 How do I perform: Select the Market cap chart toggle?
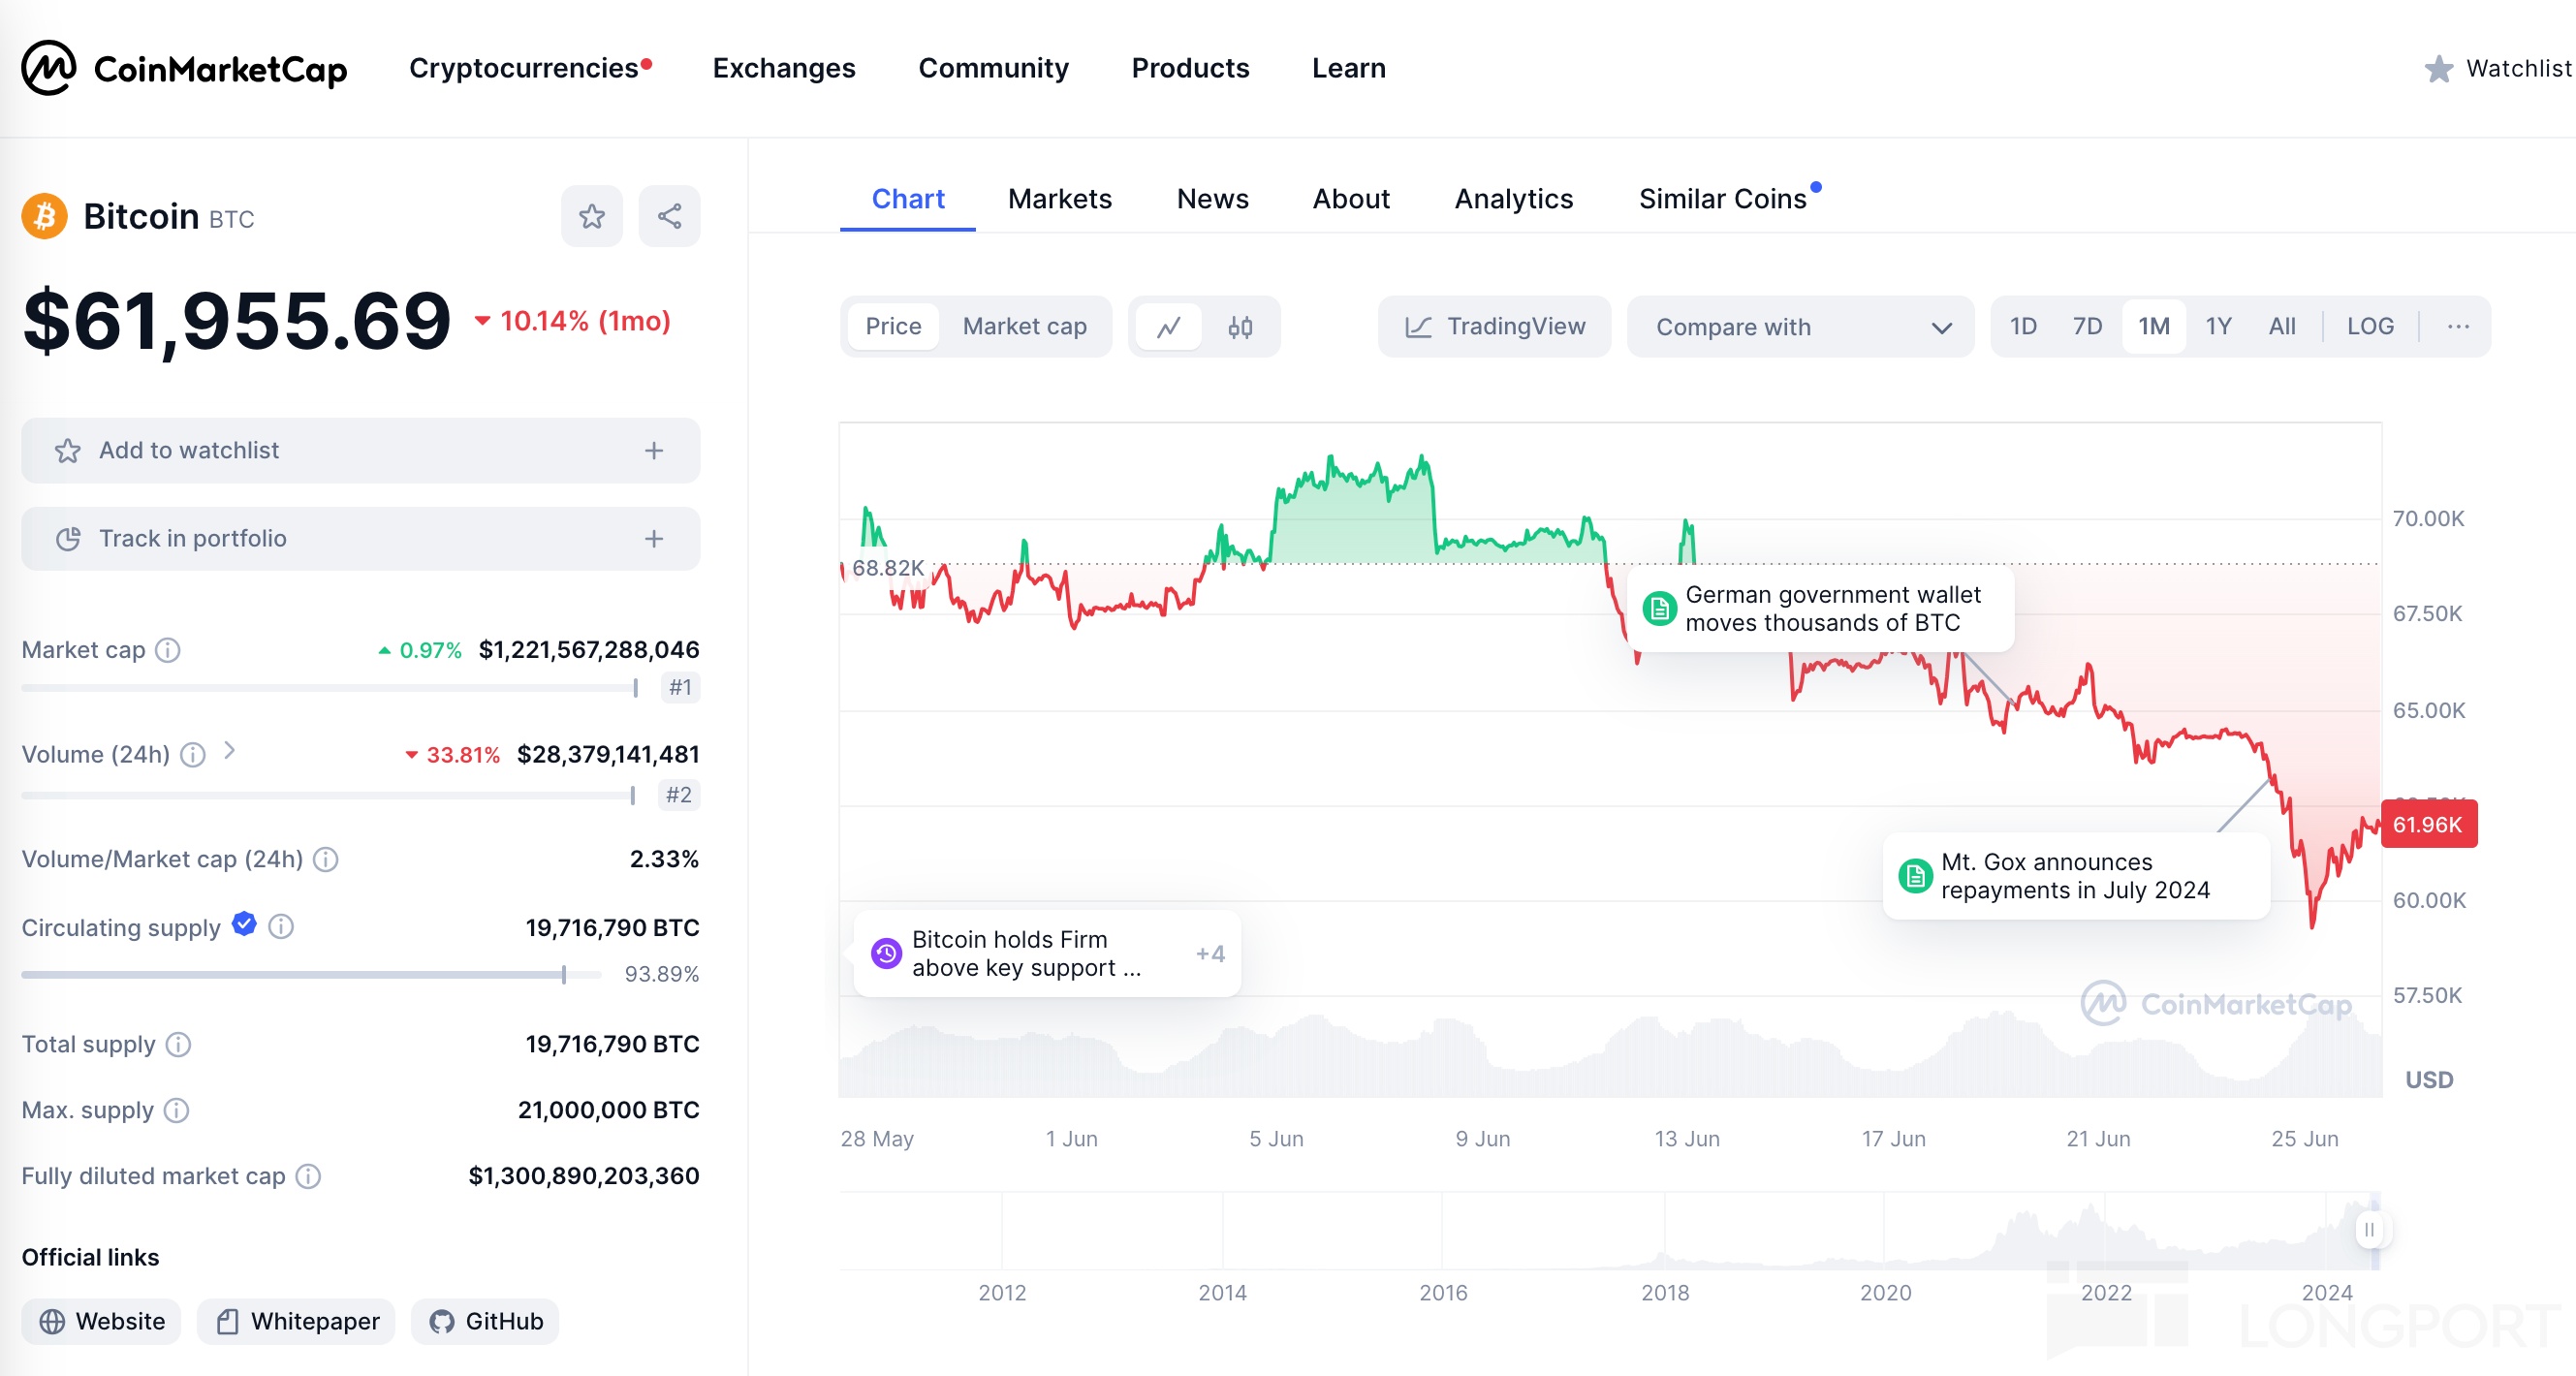pyautogui.click(x=1024, y=327)
